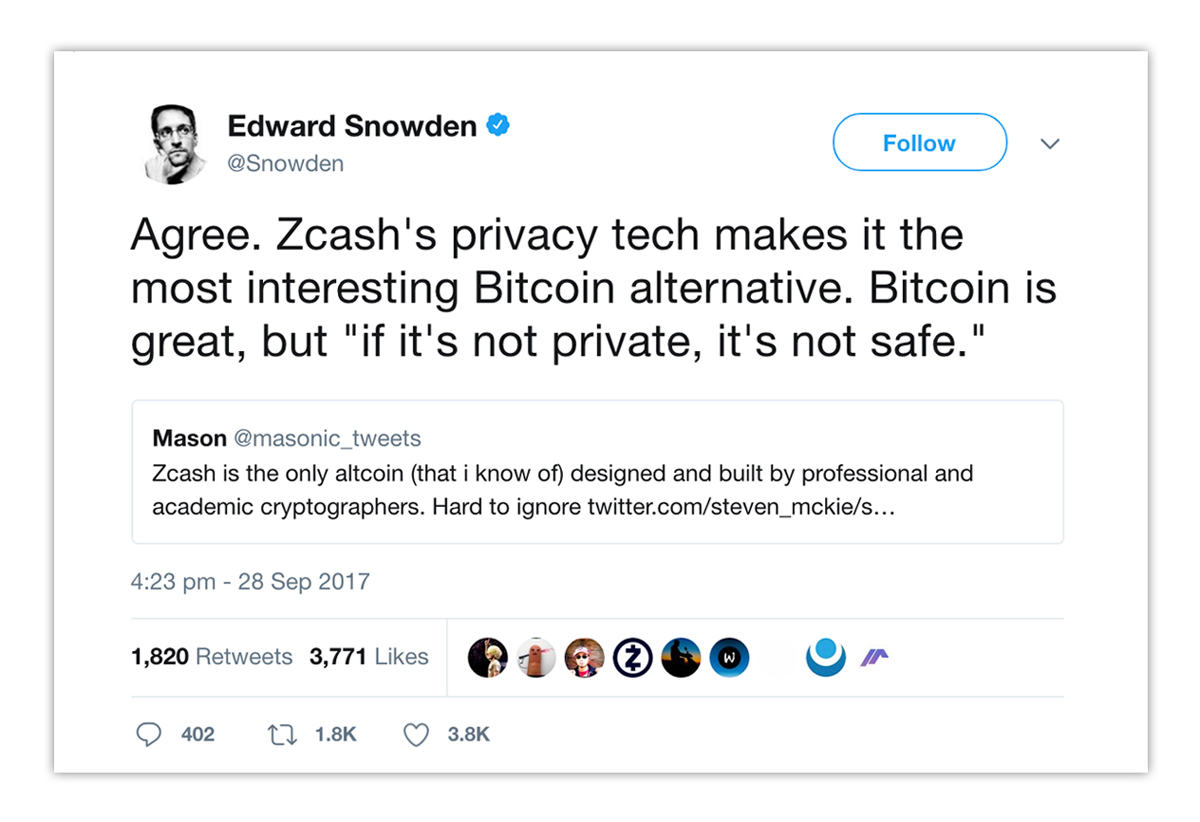Click the @masonic_tweets handle

327,438
